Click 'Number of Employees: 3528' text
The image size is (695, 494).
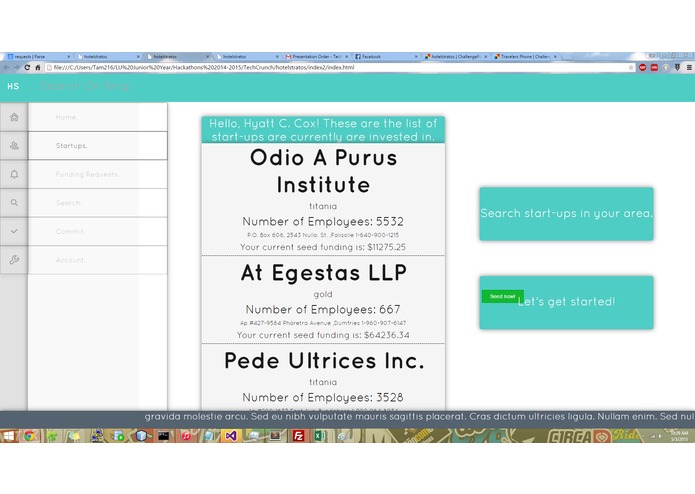coord(323,397)
